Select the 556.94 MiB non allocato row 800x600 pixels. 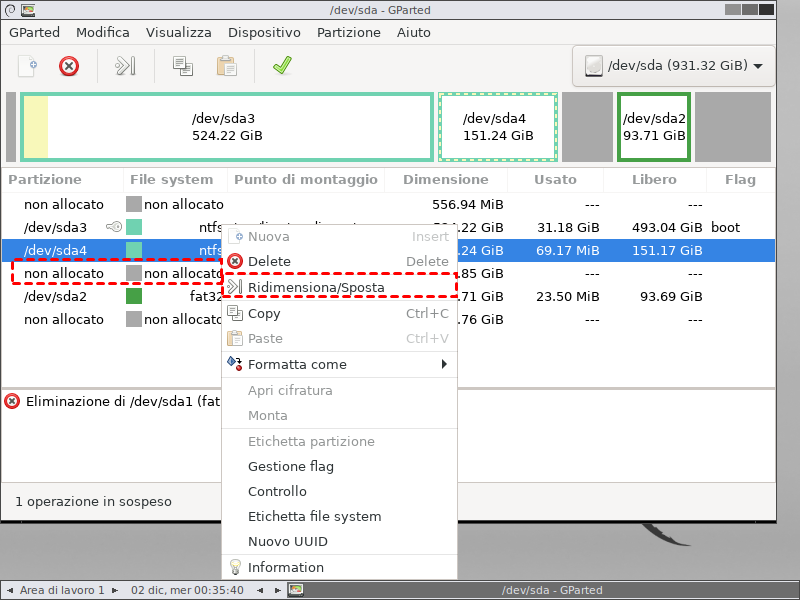tap(388, 204)
